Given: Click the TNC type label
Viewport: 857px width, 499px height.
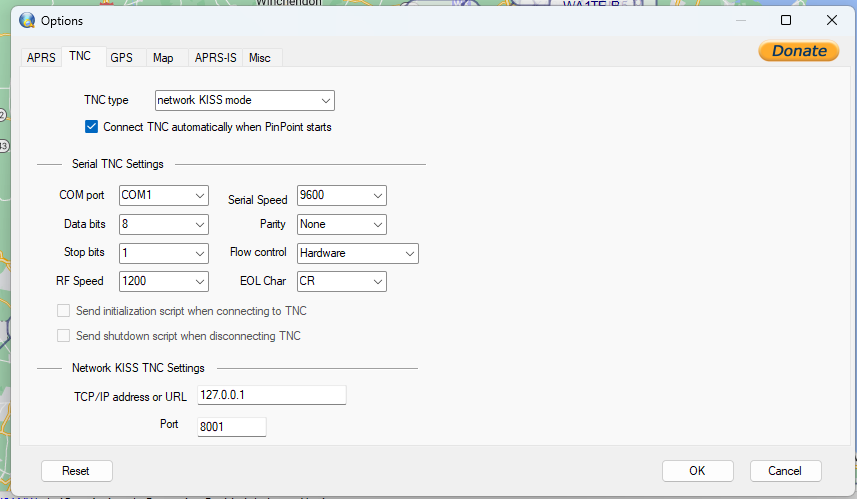Looking at the screenshot, I should tap(106, 100).
